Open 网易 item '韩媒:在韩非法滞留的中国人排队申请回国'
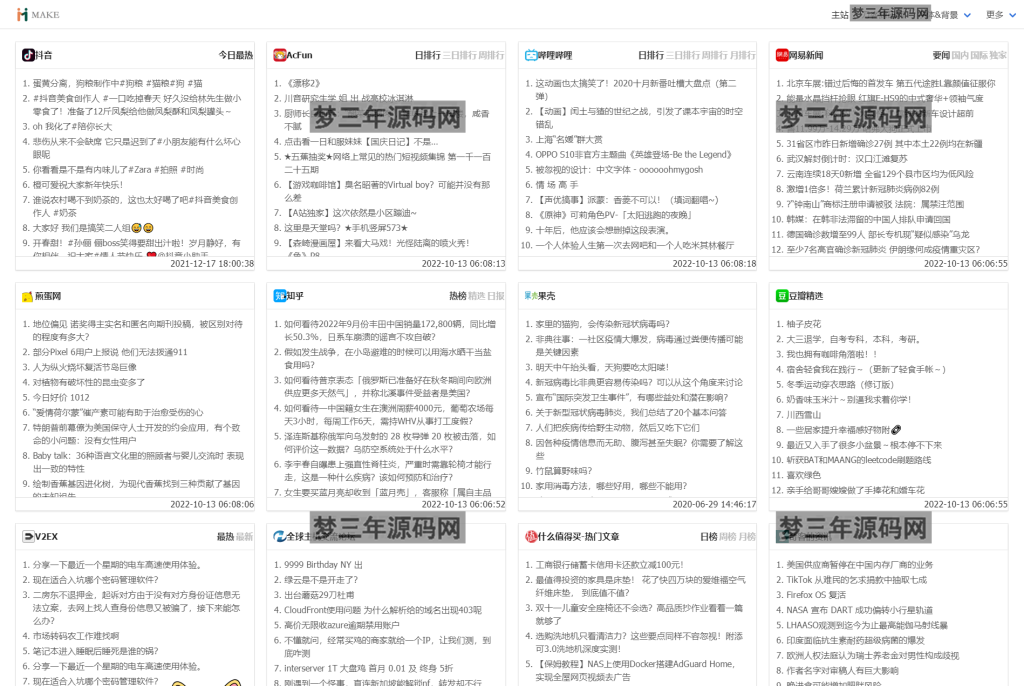The image size is (1024, 686). (x=868, y=220)
